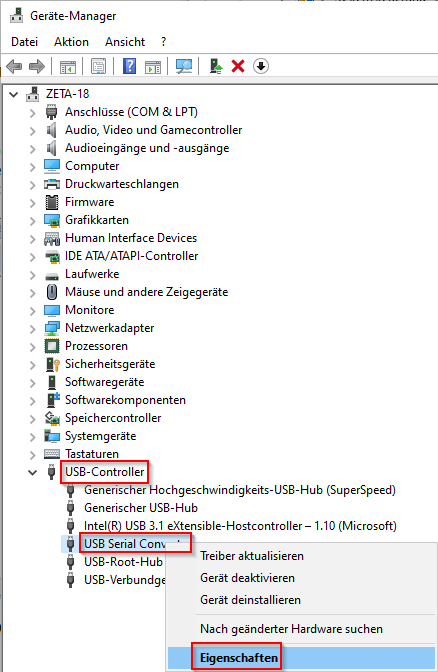Click the Mäuse und andere Zeigegeräte mouse icon
Image resolution: width=438 pixels, height=672 pixels.
coord(52,292)
